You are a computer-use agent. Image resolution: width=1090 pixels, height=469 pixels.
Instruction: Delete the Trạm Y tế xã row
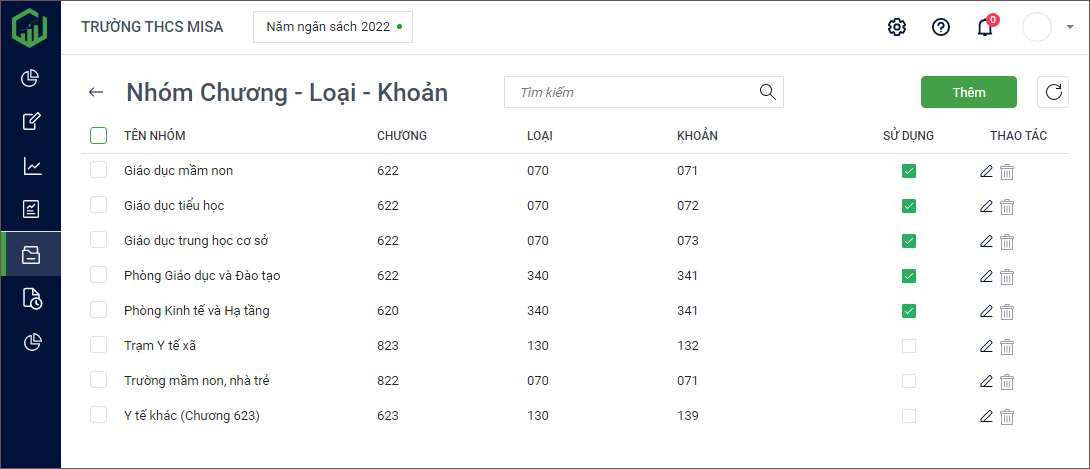1007,346
